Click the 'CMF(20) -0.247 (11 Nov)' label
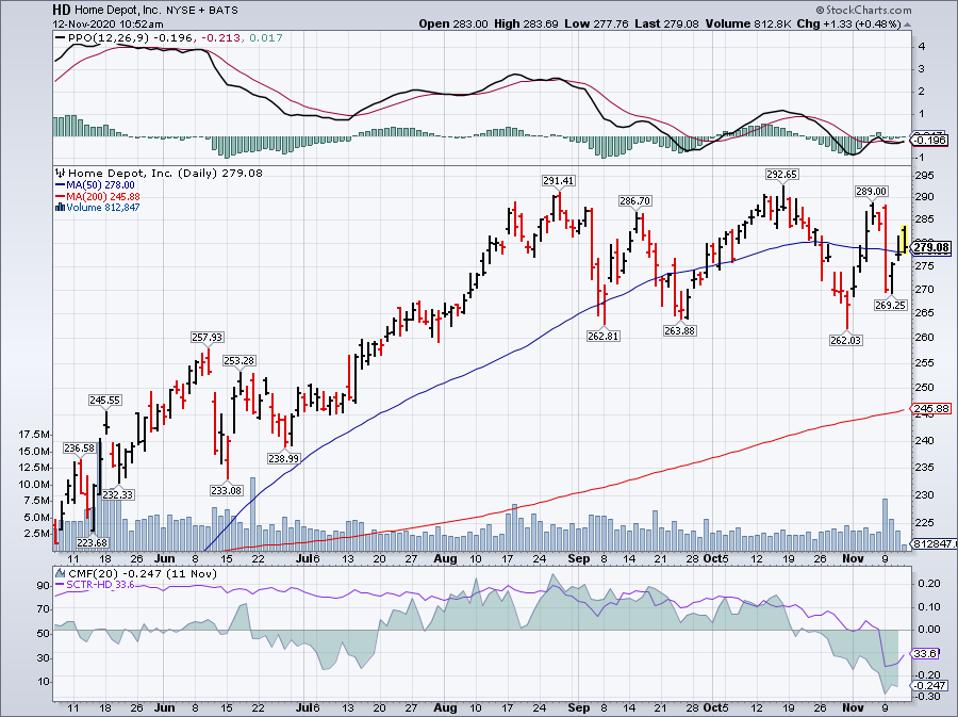The width and height of the screenshot is (958, 717). point(141,574)
